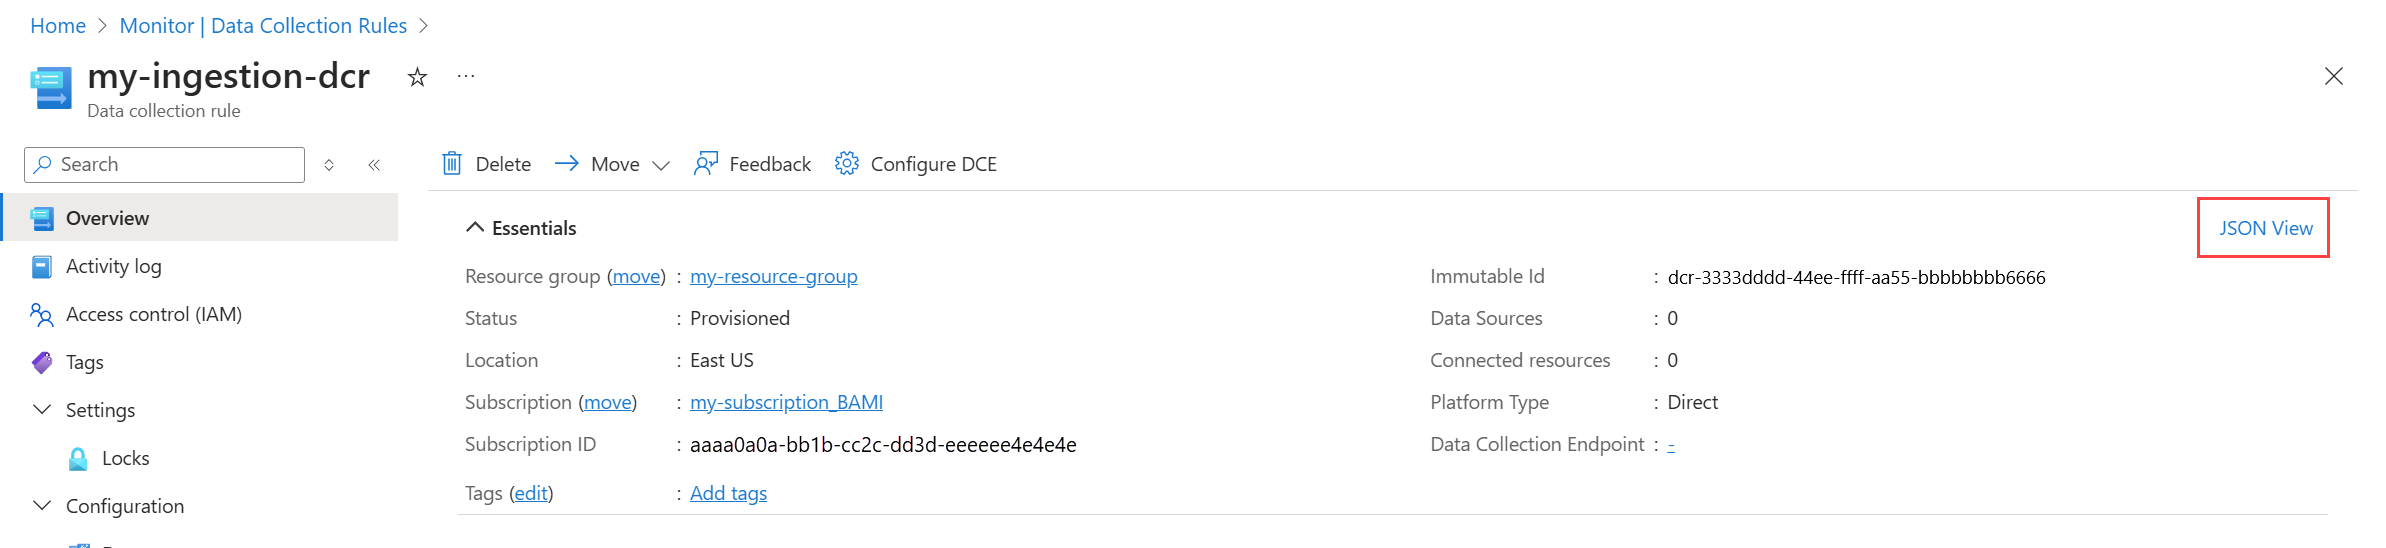Click the Feedback person icon
The height and width of the screenshot is (548, 2386).
click(x=706, y=163)
